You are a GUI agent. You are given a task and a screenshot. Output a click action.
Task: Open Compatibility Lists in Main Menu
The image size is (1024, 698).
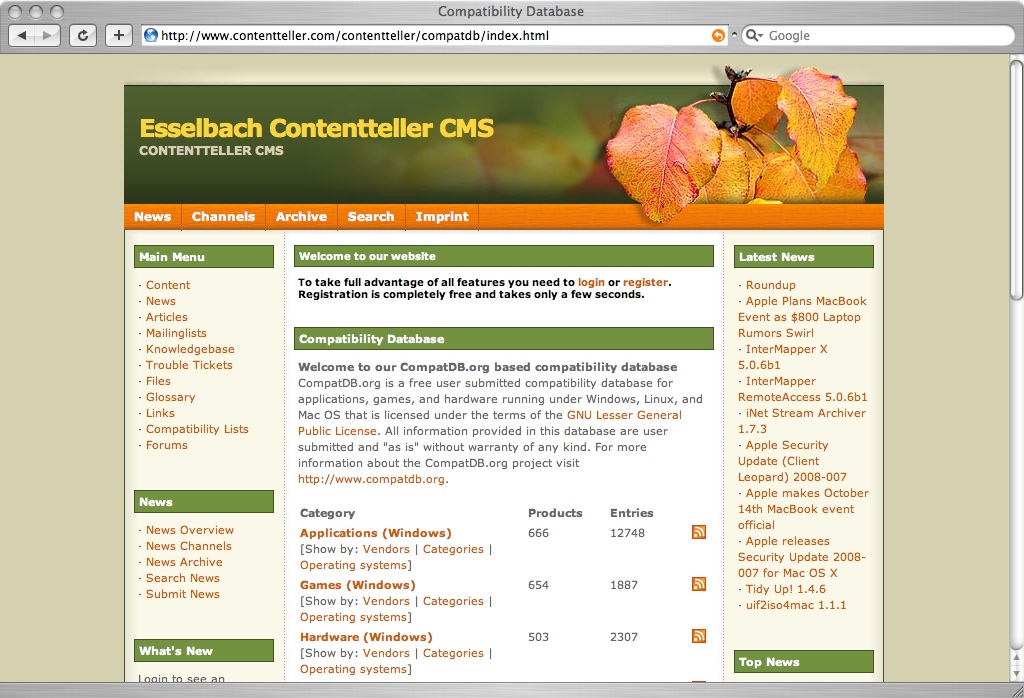click(x=197, y=429)
